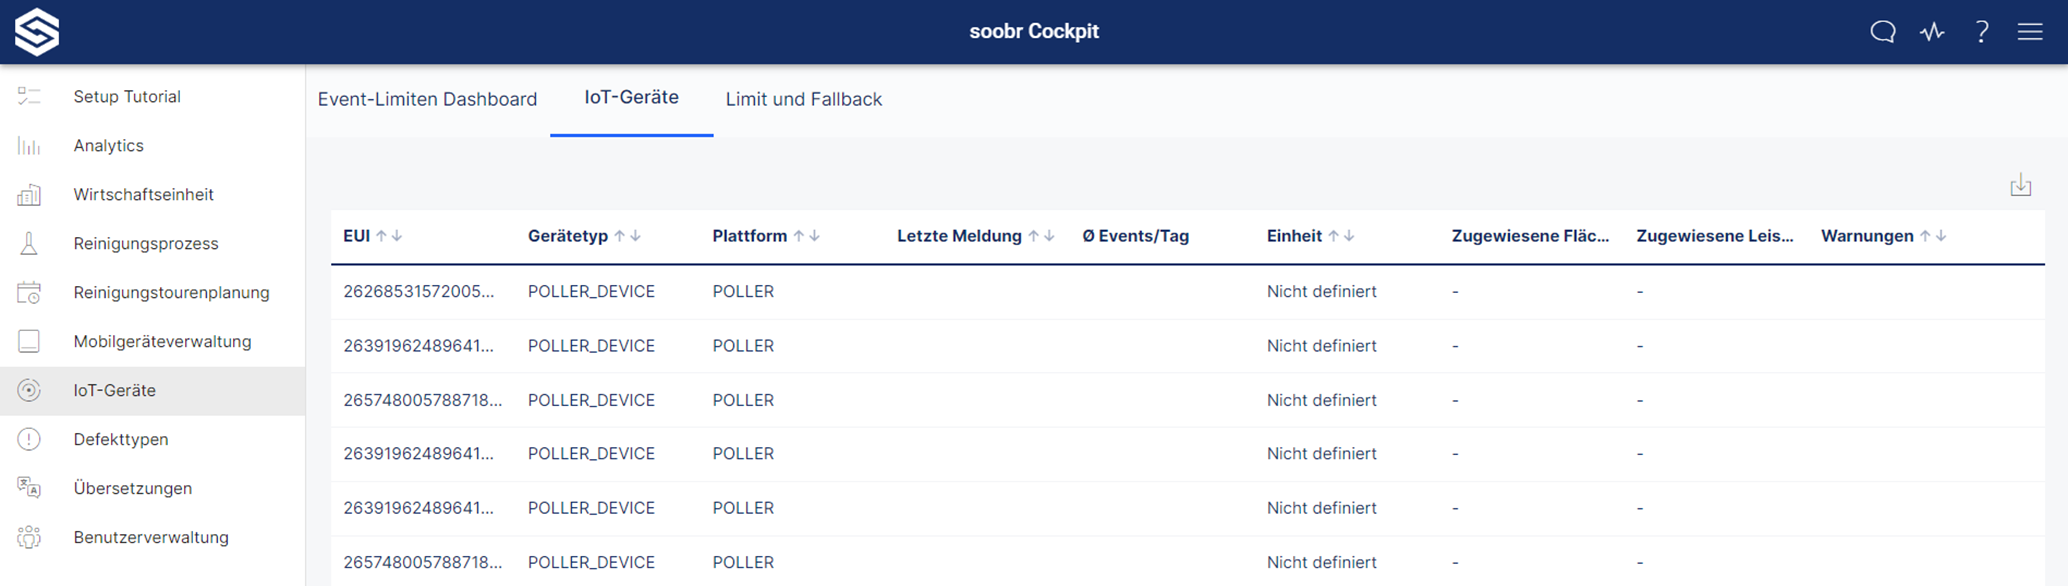The width and height of the screenshot is (2068, 586).
Task: Sort by Gerätetyp column arrows
Action: (x=627, y=236)
